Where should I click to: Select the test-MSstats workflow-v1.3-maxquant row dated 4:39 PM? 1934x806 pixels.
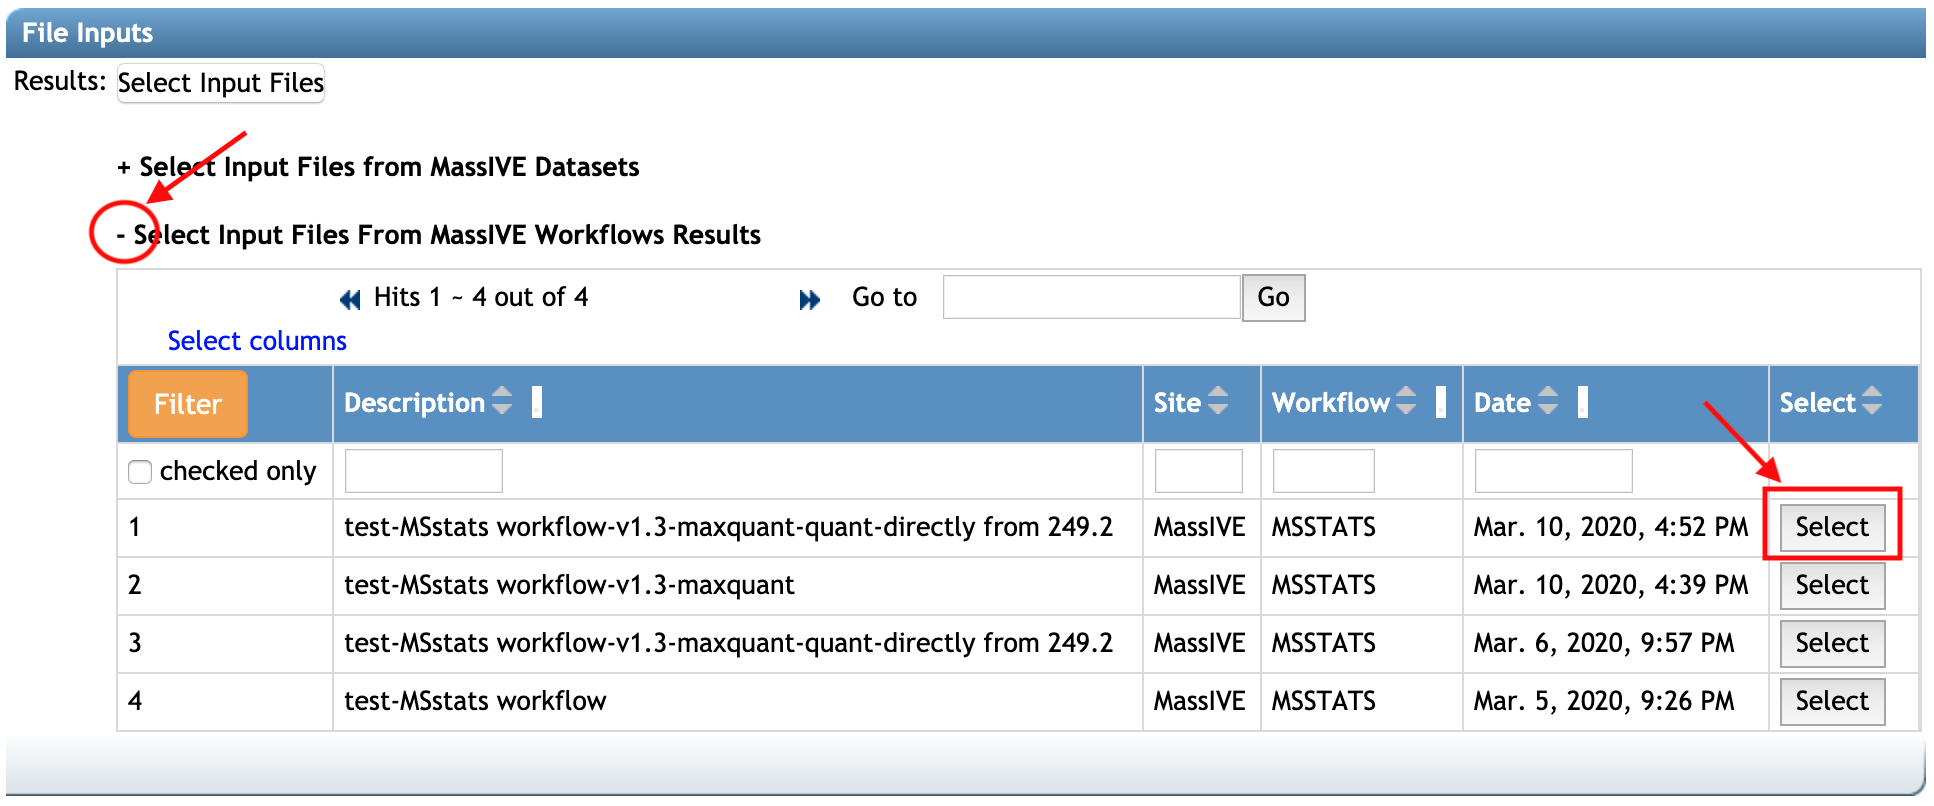click(1831, 585)
